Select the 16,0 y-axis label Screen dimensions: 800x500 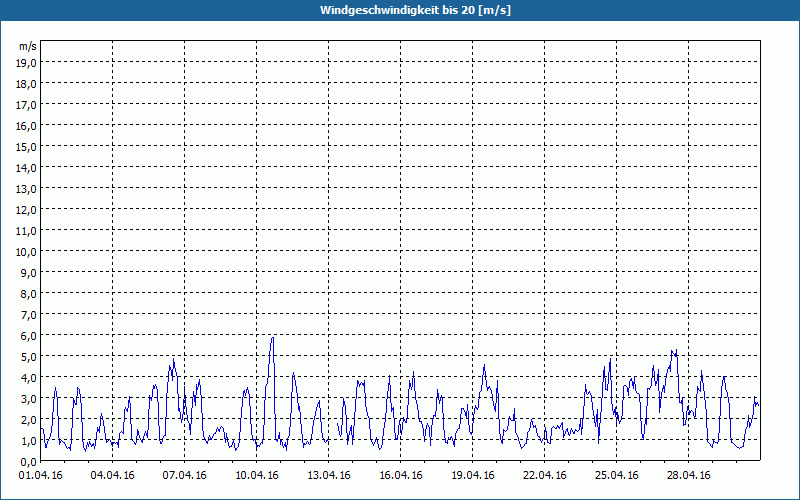coord(28,126)
